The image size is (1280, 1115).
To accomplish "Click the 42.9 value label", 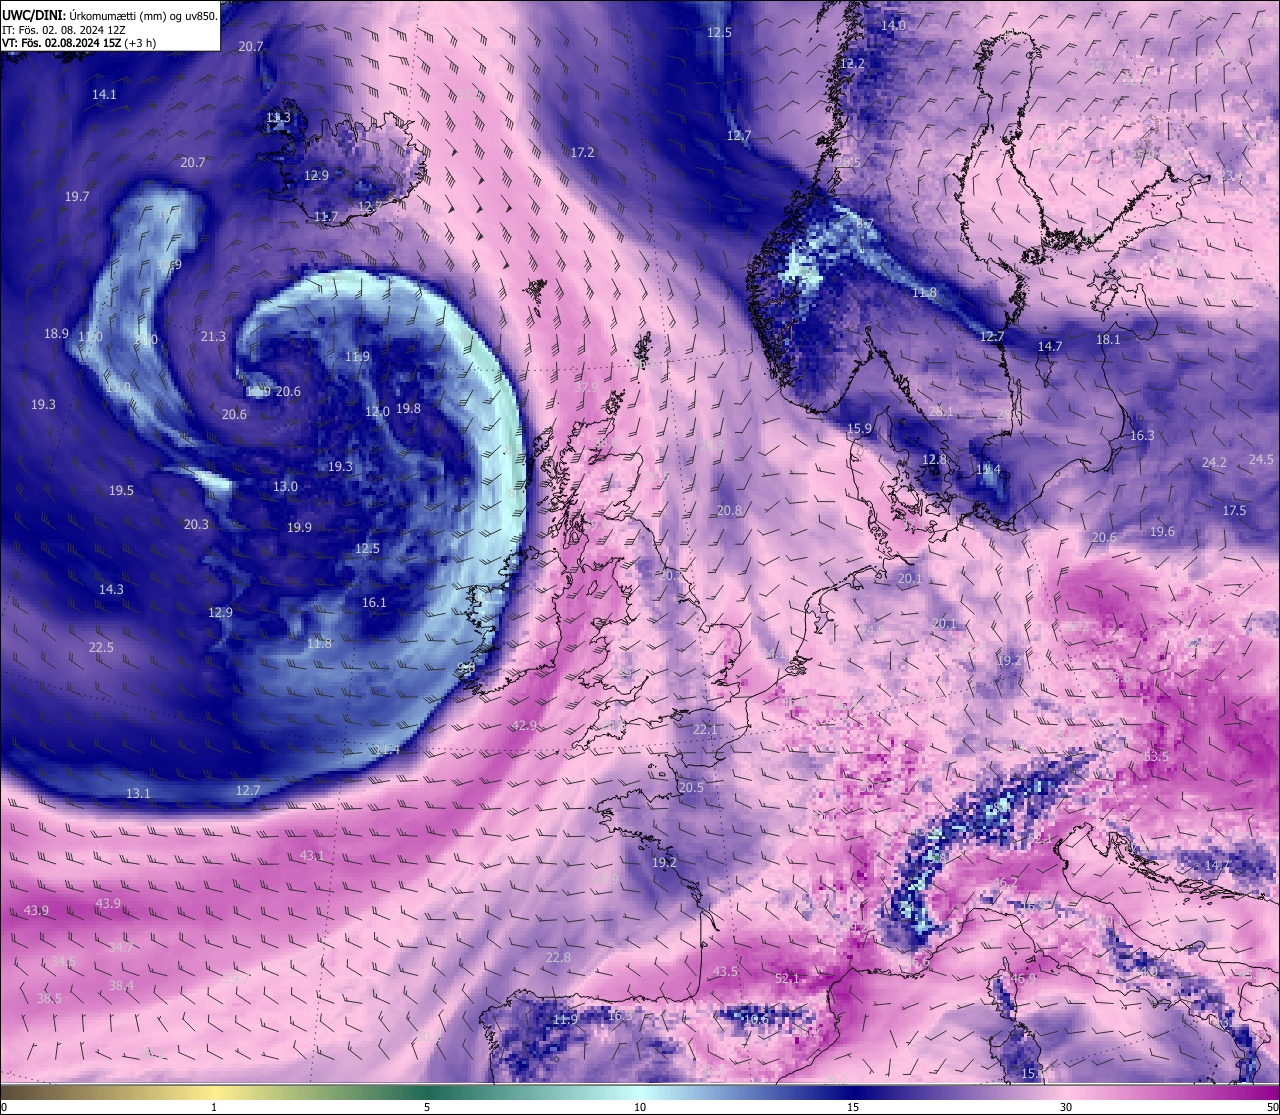I will click(x=524, y=726).
